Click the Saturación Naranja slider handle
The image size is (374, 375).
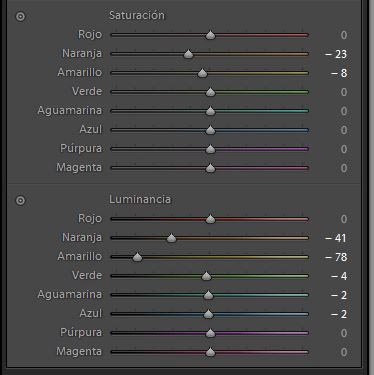pyautogui.click(x=188, y=54)
